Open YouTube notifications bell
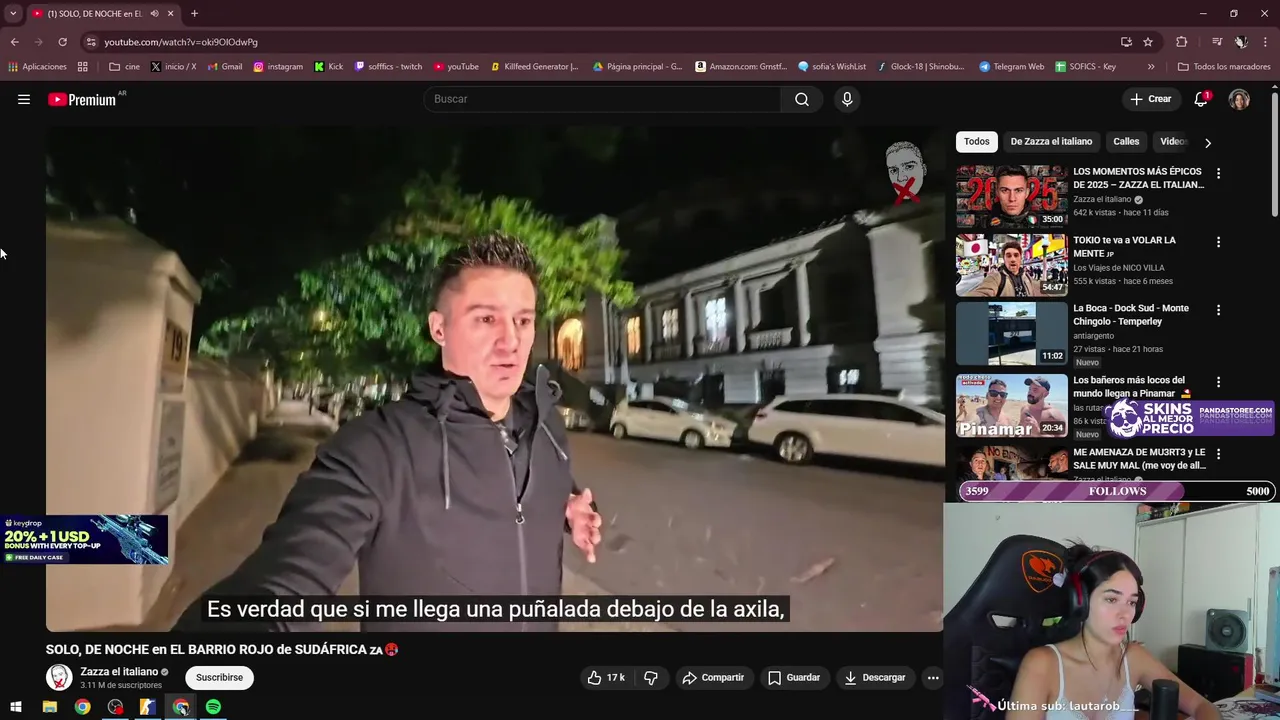 (x=1201, y=99)
